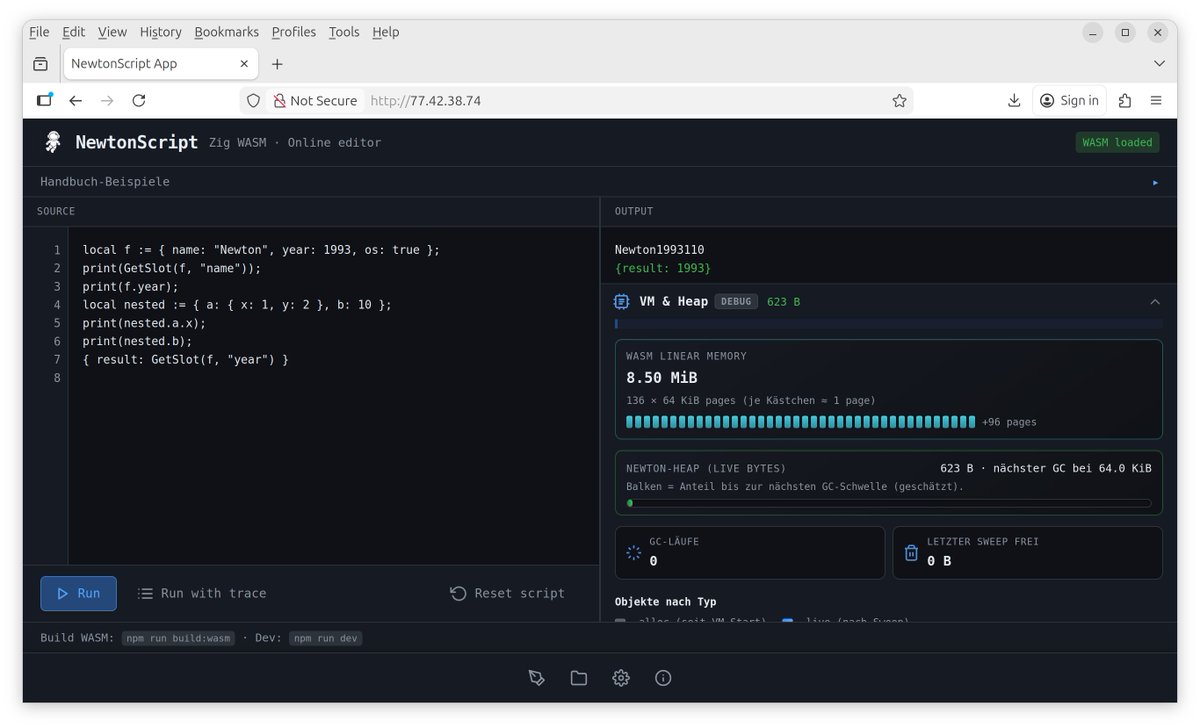This screenshot has height=728, width=1200.
Task: Click the Letzter Sweep Frei 0 B value
Action: (x=939, y=561)
